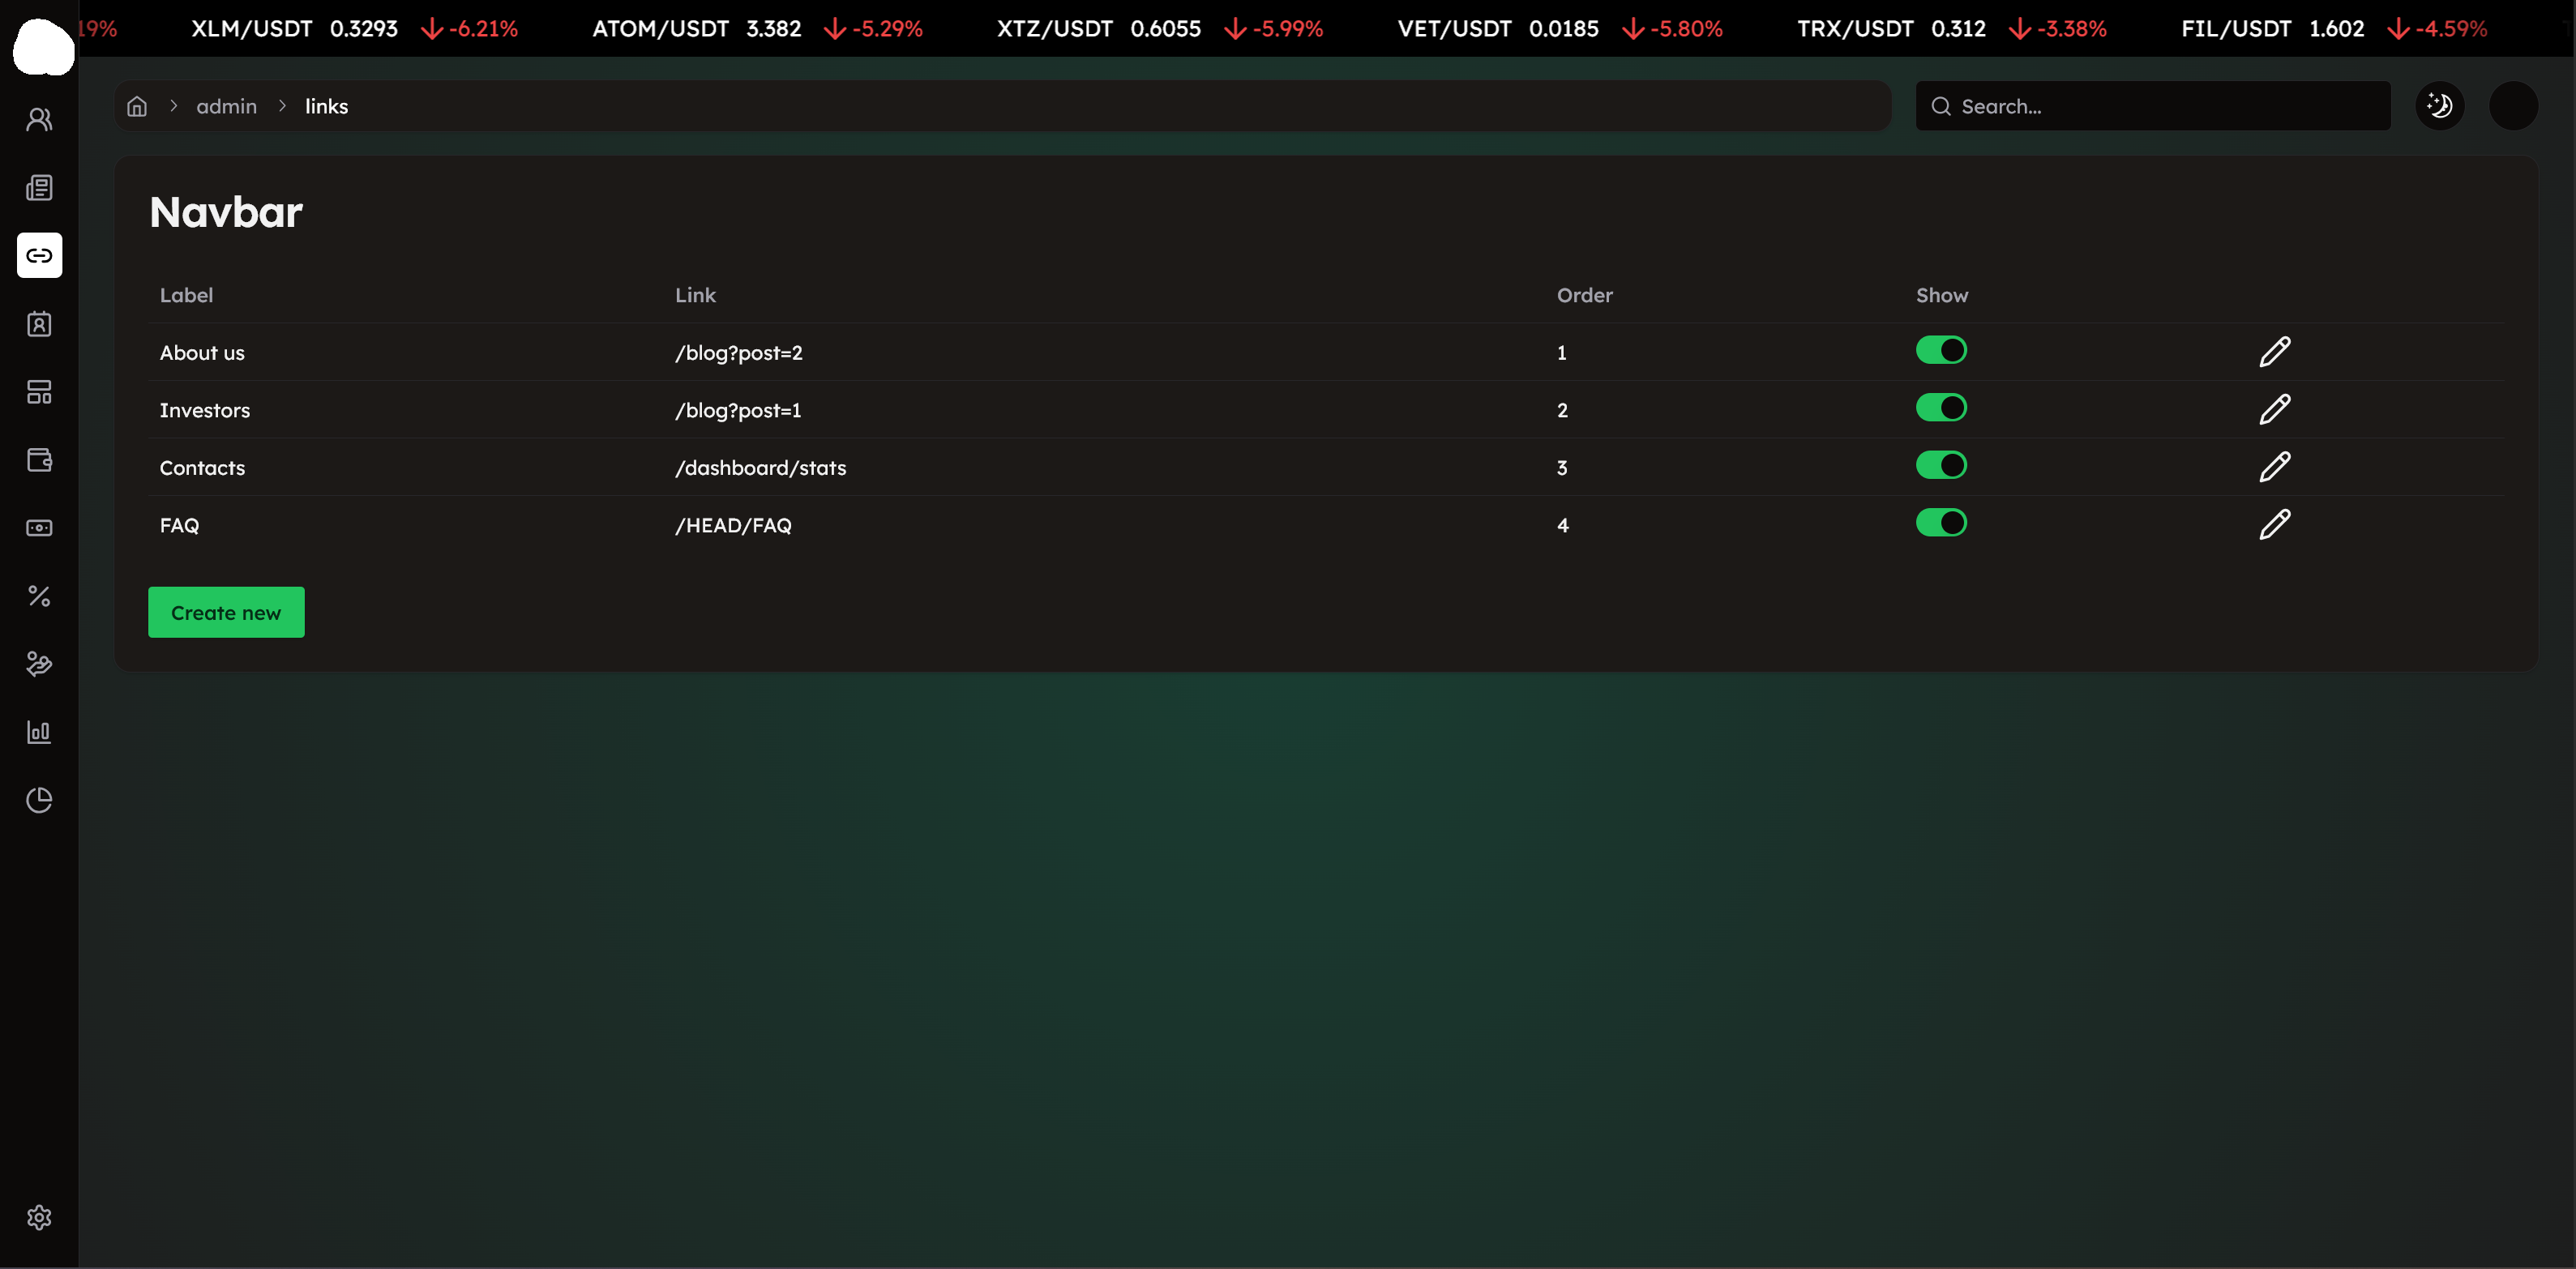Open the percent fees sidebar icon
Screen dimensions: 2576x1269
click(39, 596)
